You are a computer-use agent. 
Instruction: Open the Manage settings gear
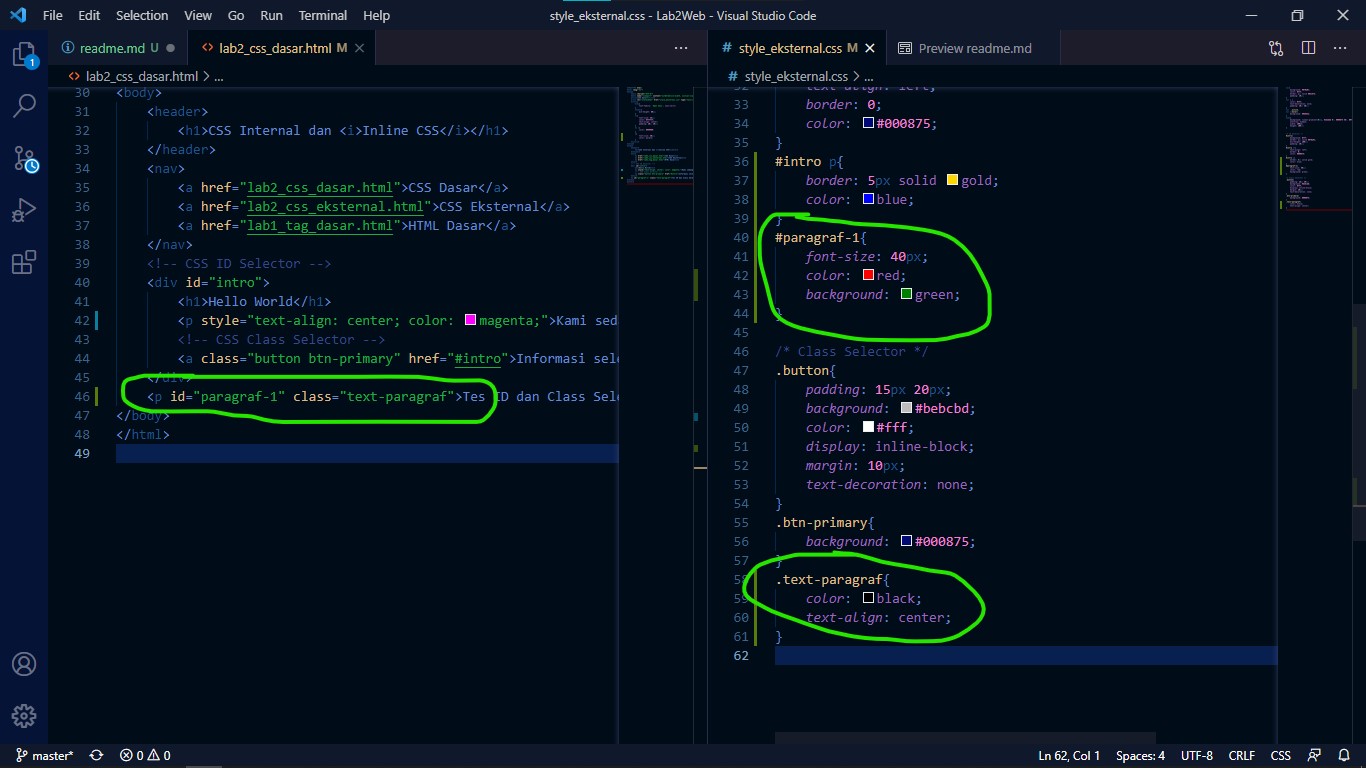24,715
